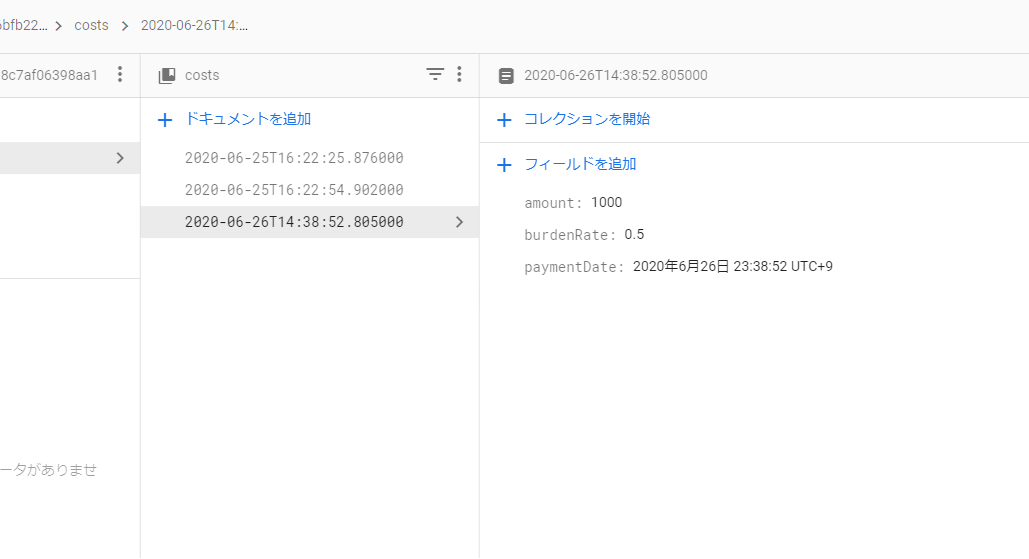Click the plus icon for コレクションを開始
This screenshot has width=1029, height=559.
click(504, 120)
